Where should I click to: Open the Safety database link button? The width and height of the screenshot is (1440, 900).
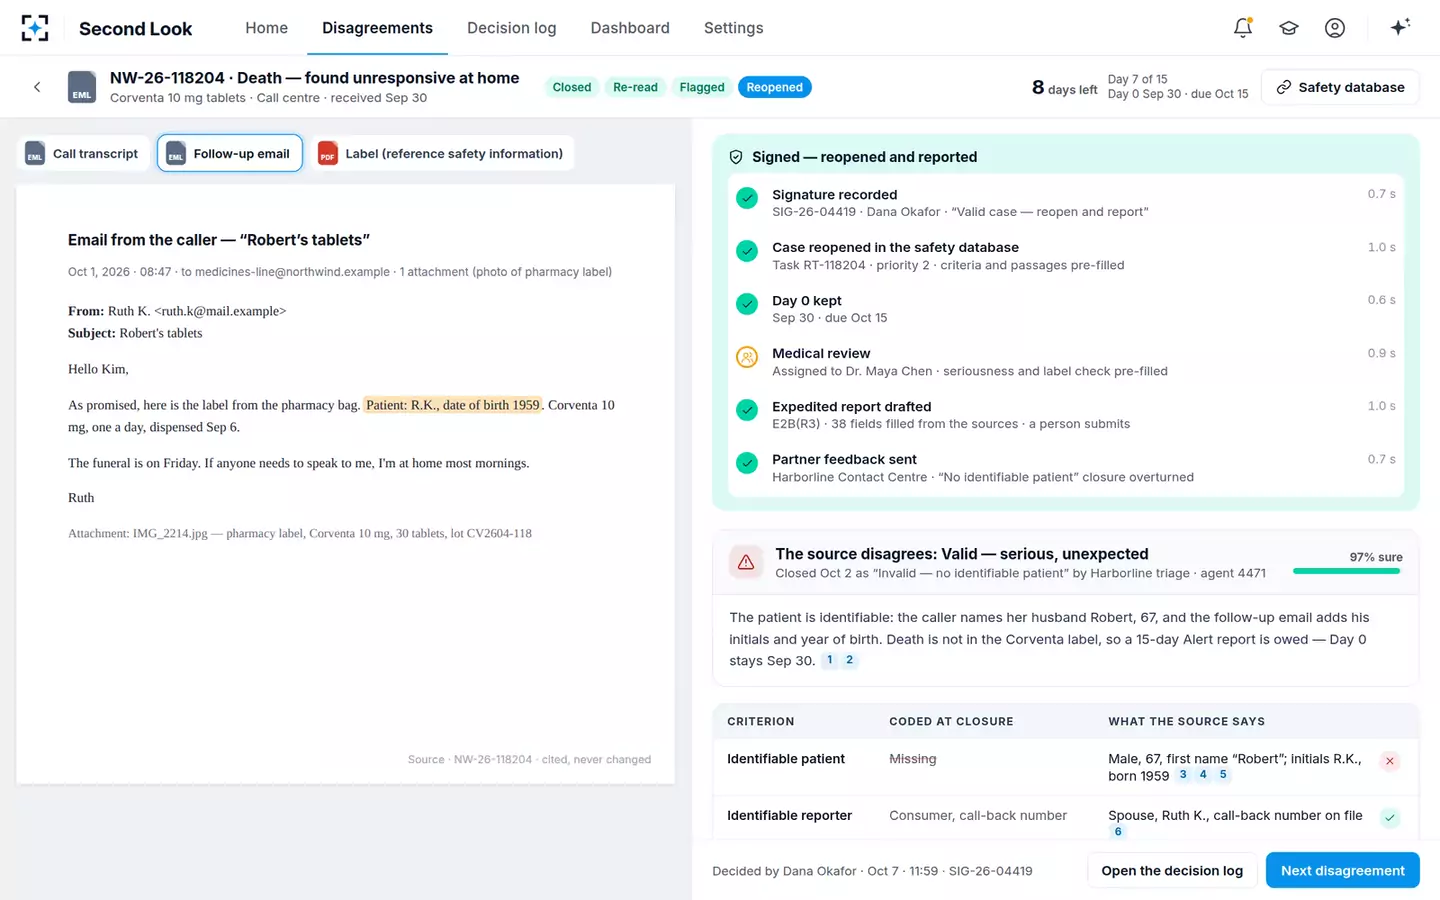[1340, 87]
